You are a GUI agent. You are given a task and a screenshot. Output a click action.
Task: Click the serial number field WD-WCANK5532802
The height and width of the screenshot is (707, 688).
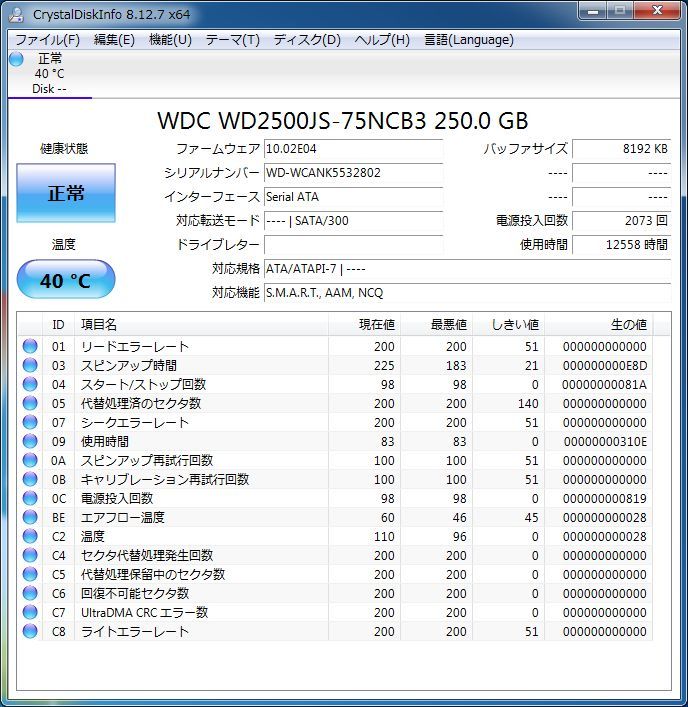(x=353, y=173)
